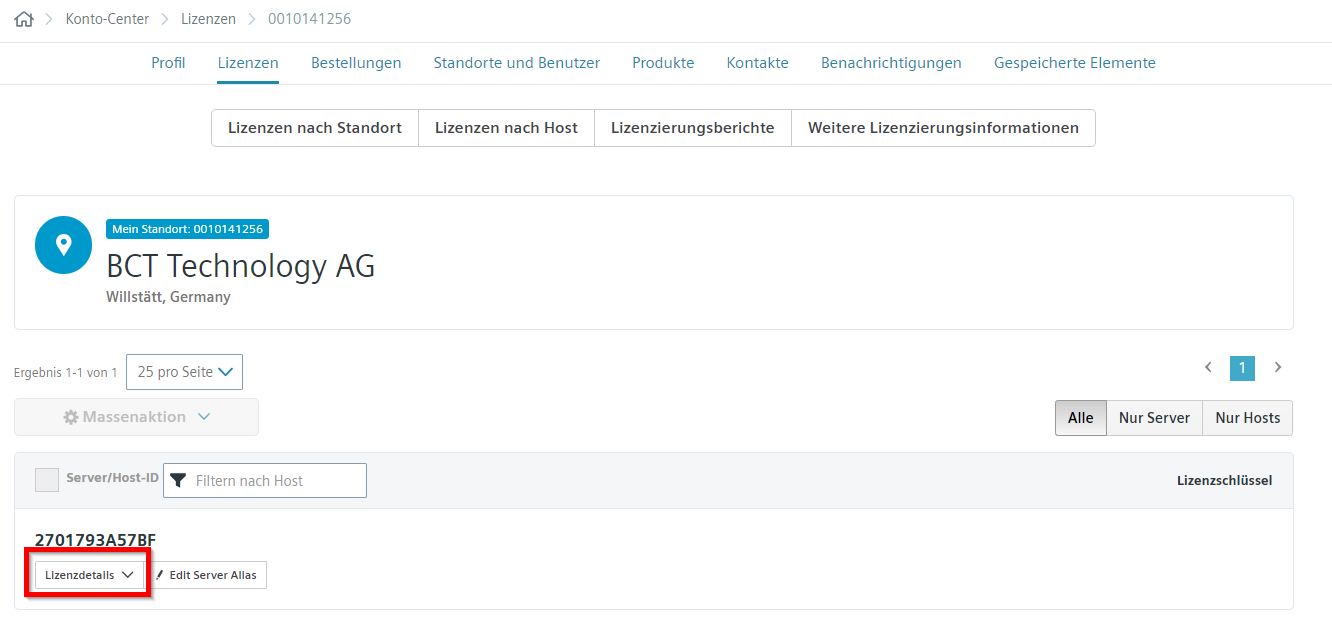Select the Gespeicherte Elemente tab
Screen dimensions: 1332x624
(x=1074, y=62)
